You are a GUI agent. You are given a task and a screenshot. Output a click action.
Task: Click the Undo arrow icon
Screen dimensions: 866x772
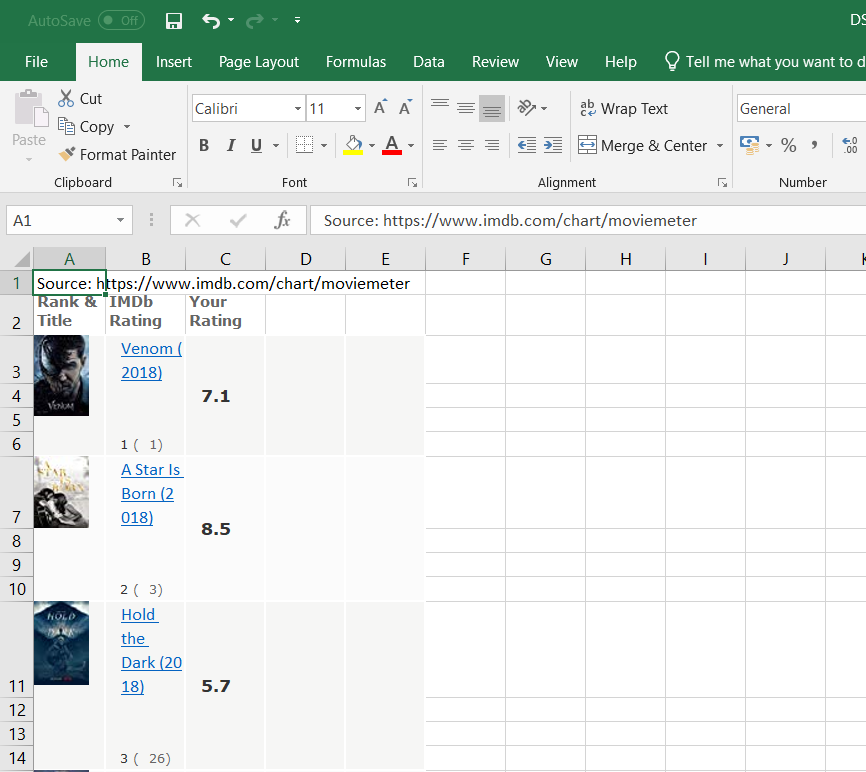coord(210,20)
